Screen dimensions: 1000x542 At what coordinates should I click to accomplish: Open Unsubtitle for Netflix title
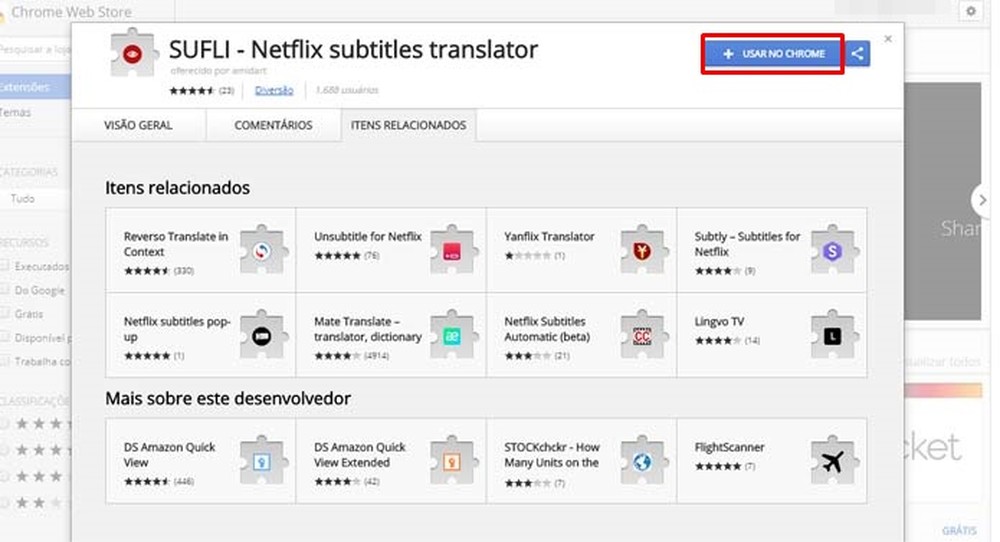point(367,237)
